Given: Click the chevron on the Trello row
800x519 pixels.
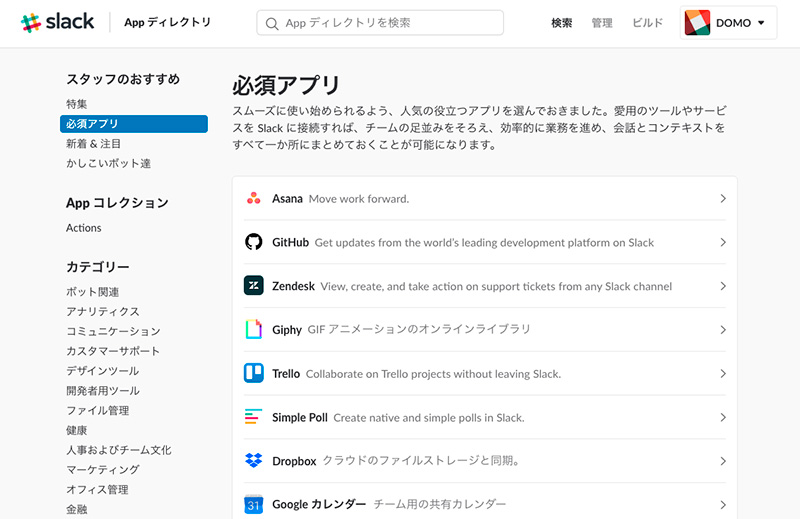Looking at the screenshot, I should click(722, 374).
